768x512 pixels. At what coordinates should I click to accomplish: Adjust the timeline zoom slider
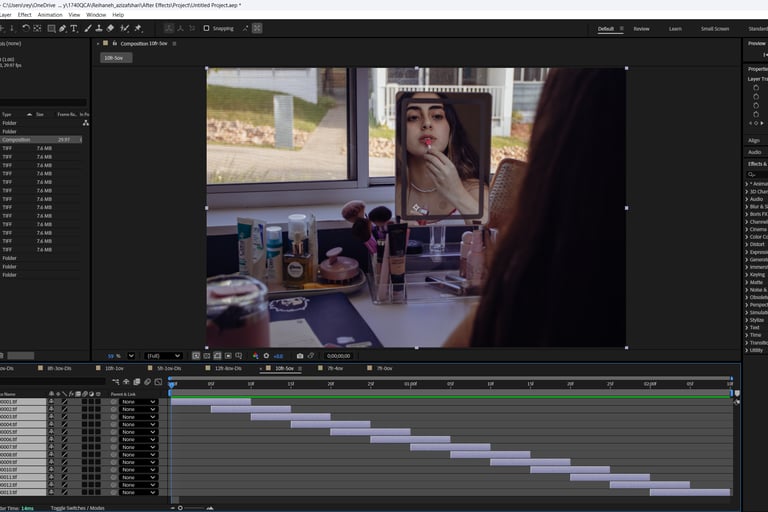click(180, 508)
